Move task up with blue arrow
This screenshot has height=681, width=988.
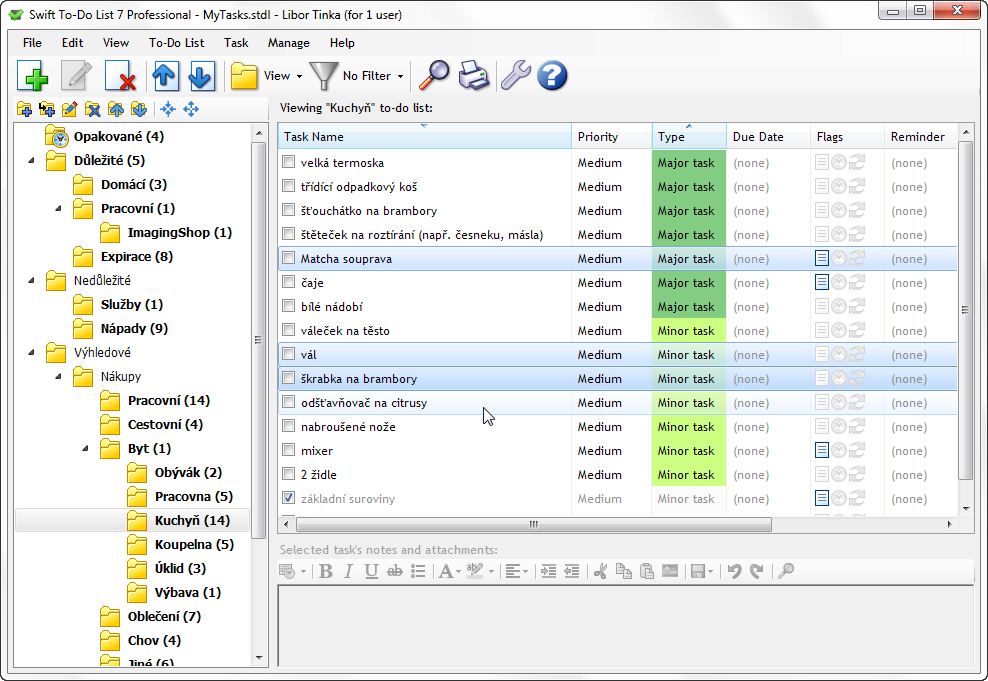click(164, 76)
